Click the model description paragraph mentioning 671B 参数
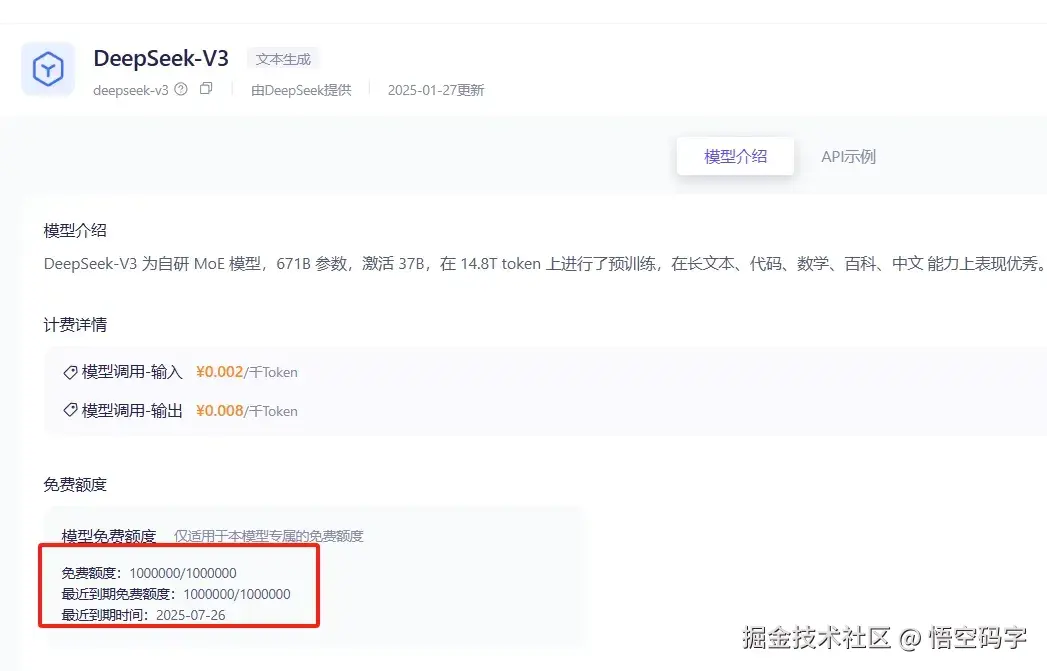The width and height of the screenshot is (1047, 671). pos(544,264)
